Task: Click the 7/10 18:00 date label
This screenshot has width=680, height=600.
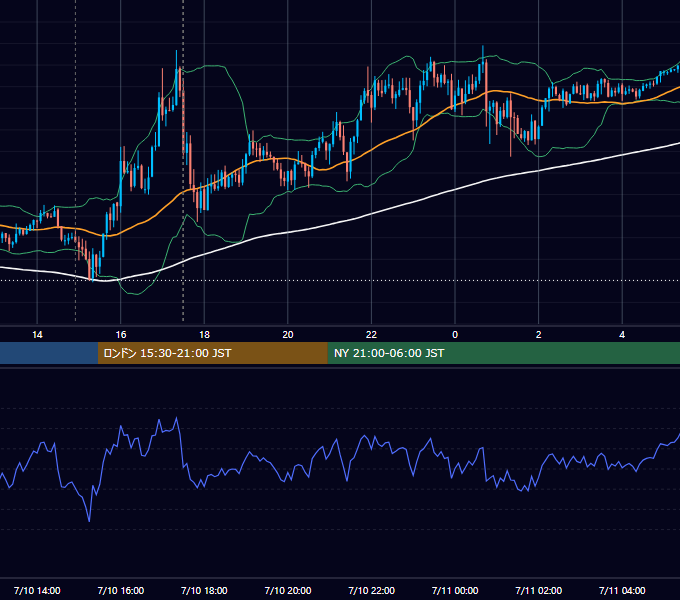Action: coord(204,590)
